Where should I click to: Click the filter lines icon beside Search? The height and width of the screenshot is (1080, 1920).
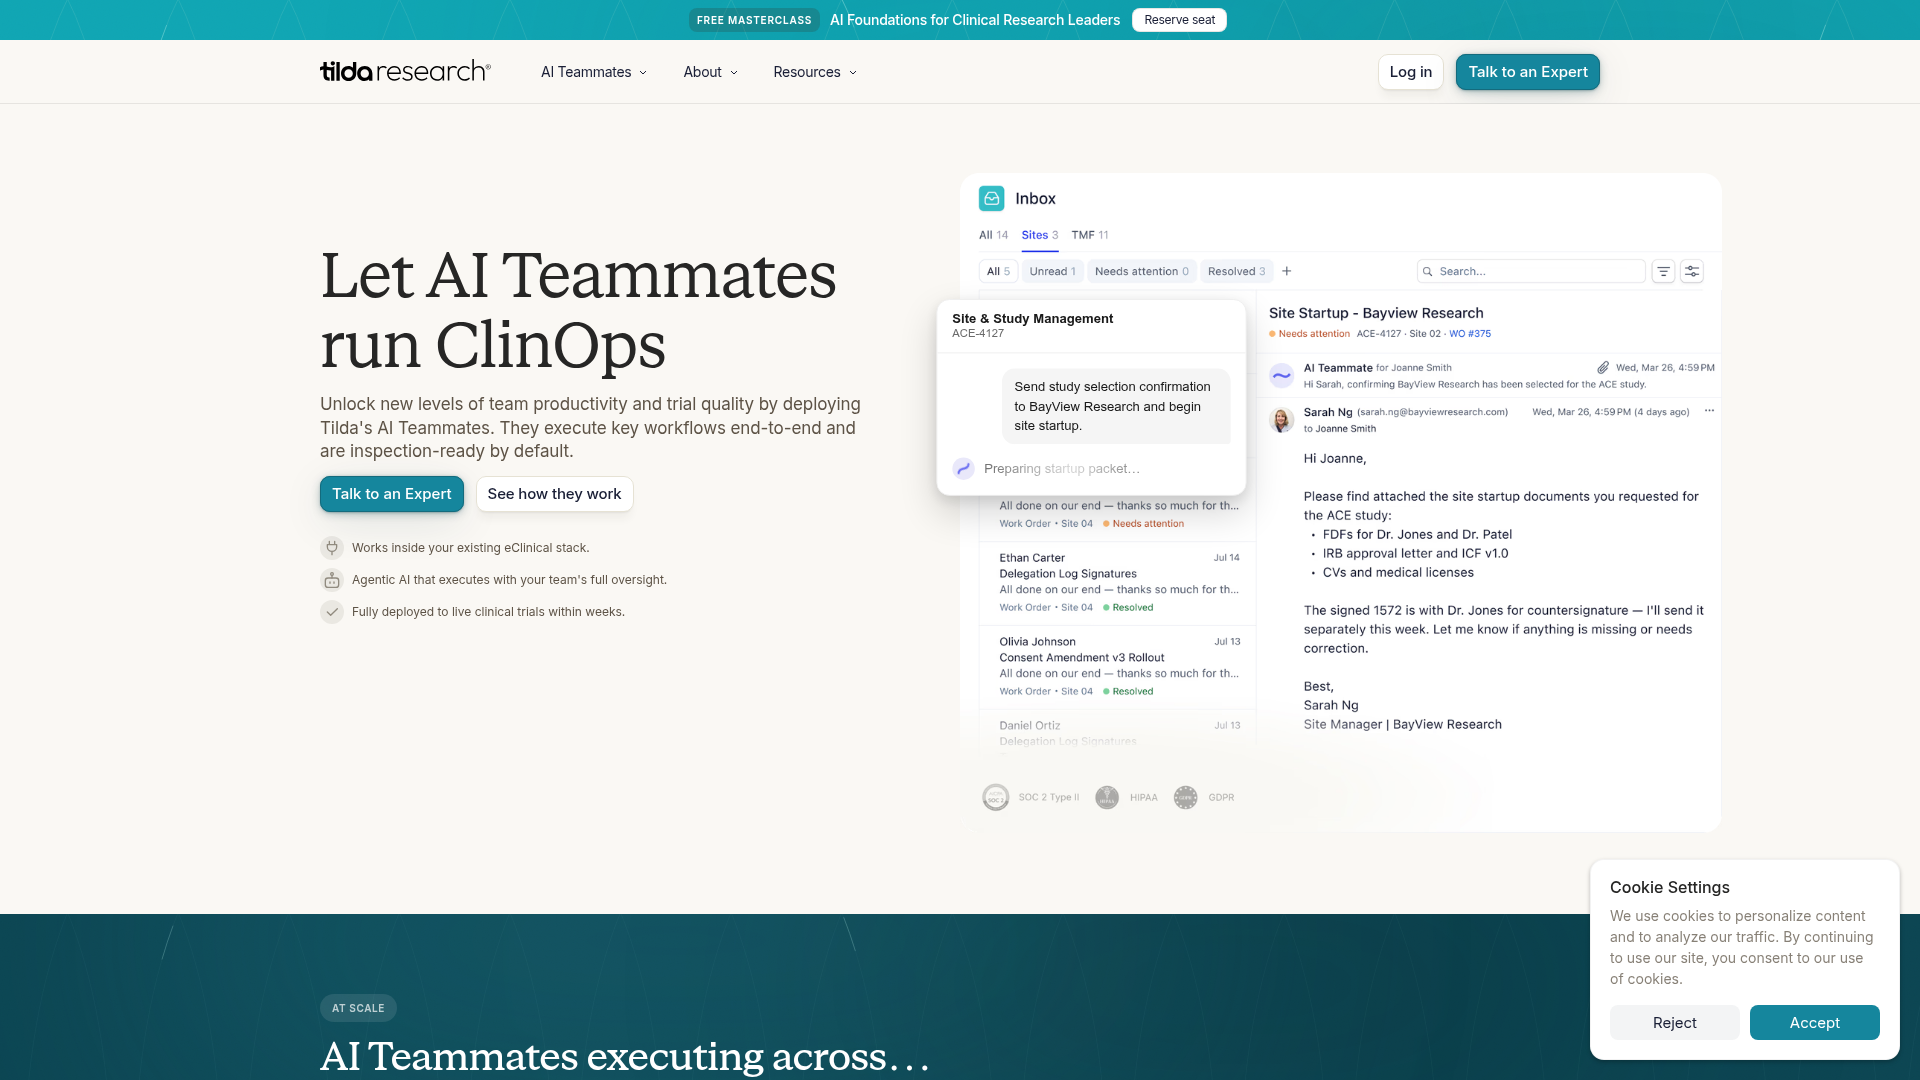tap(1663, 271)
